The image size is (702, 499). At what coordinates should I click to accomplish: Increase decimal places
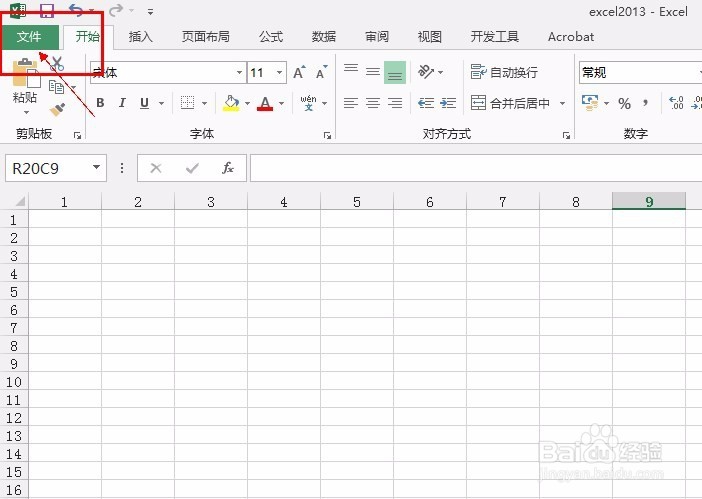click(x=676, y=103)
